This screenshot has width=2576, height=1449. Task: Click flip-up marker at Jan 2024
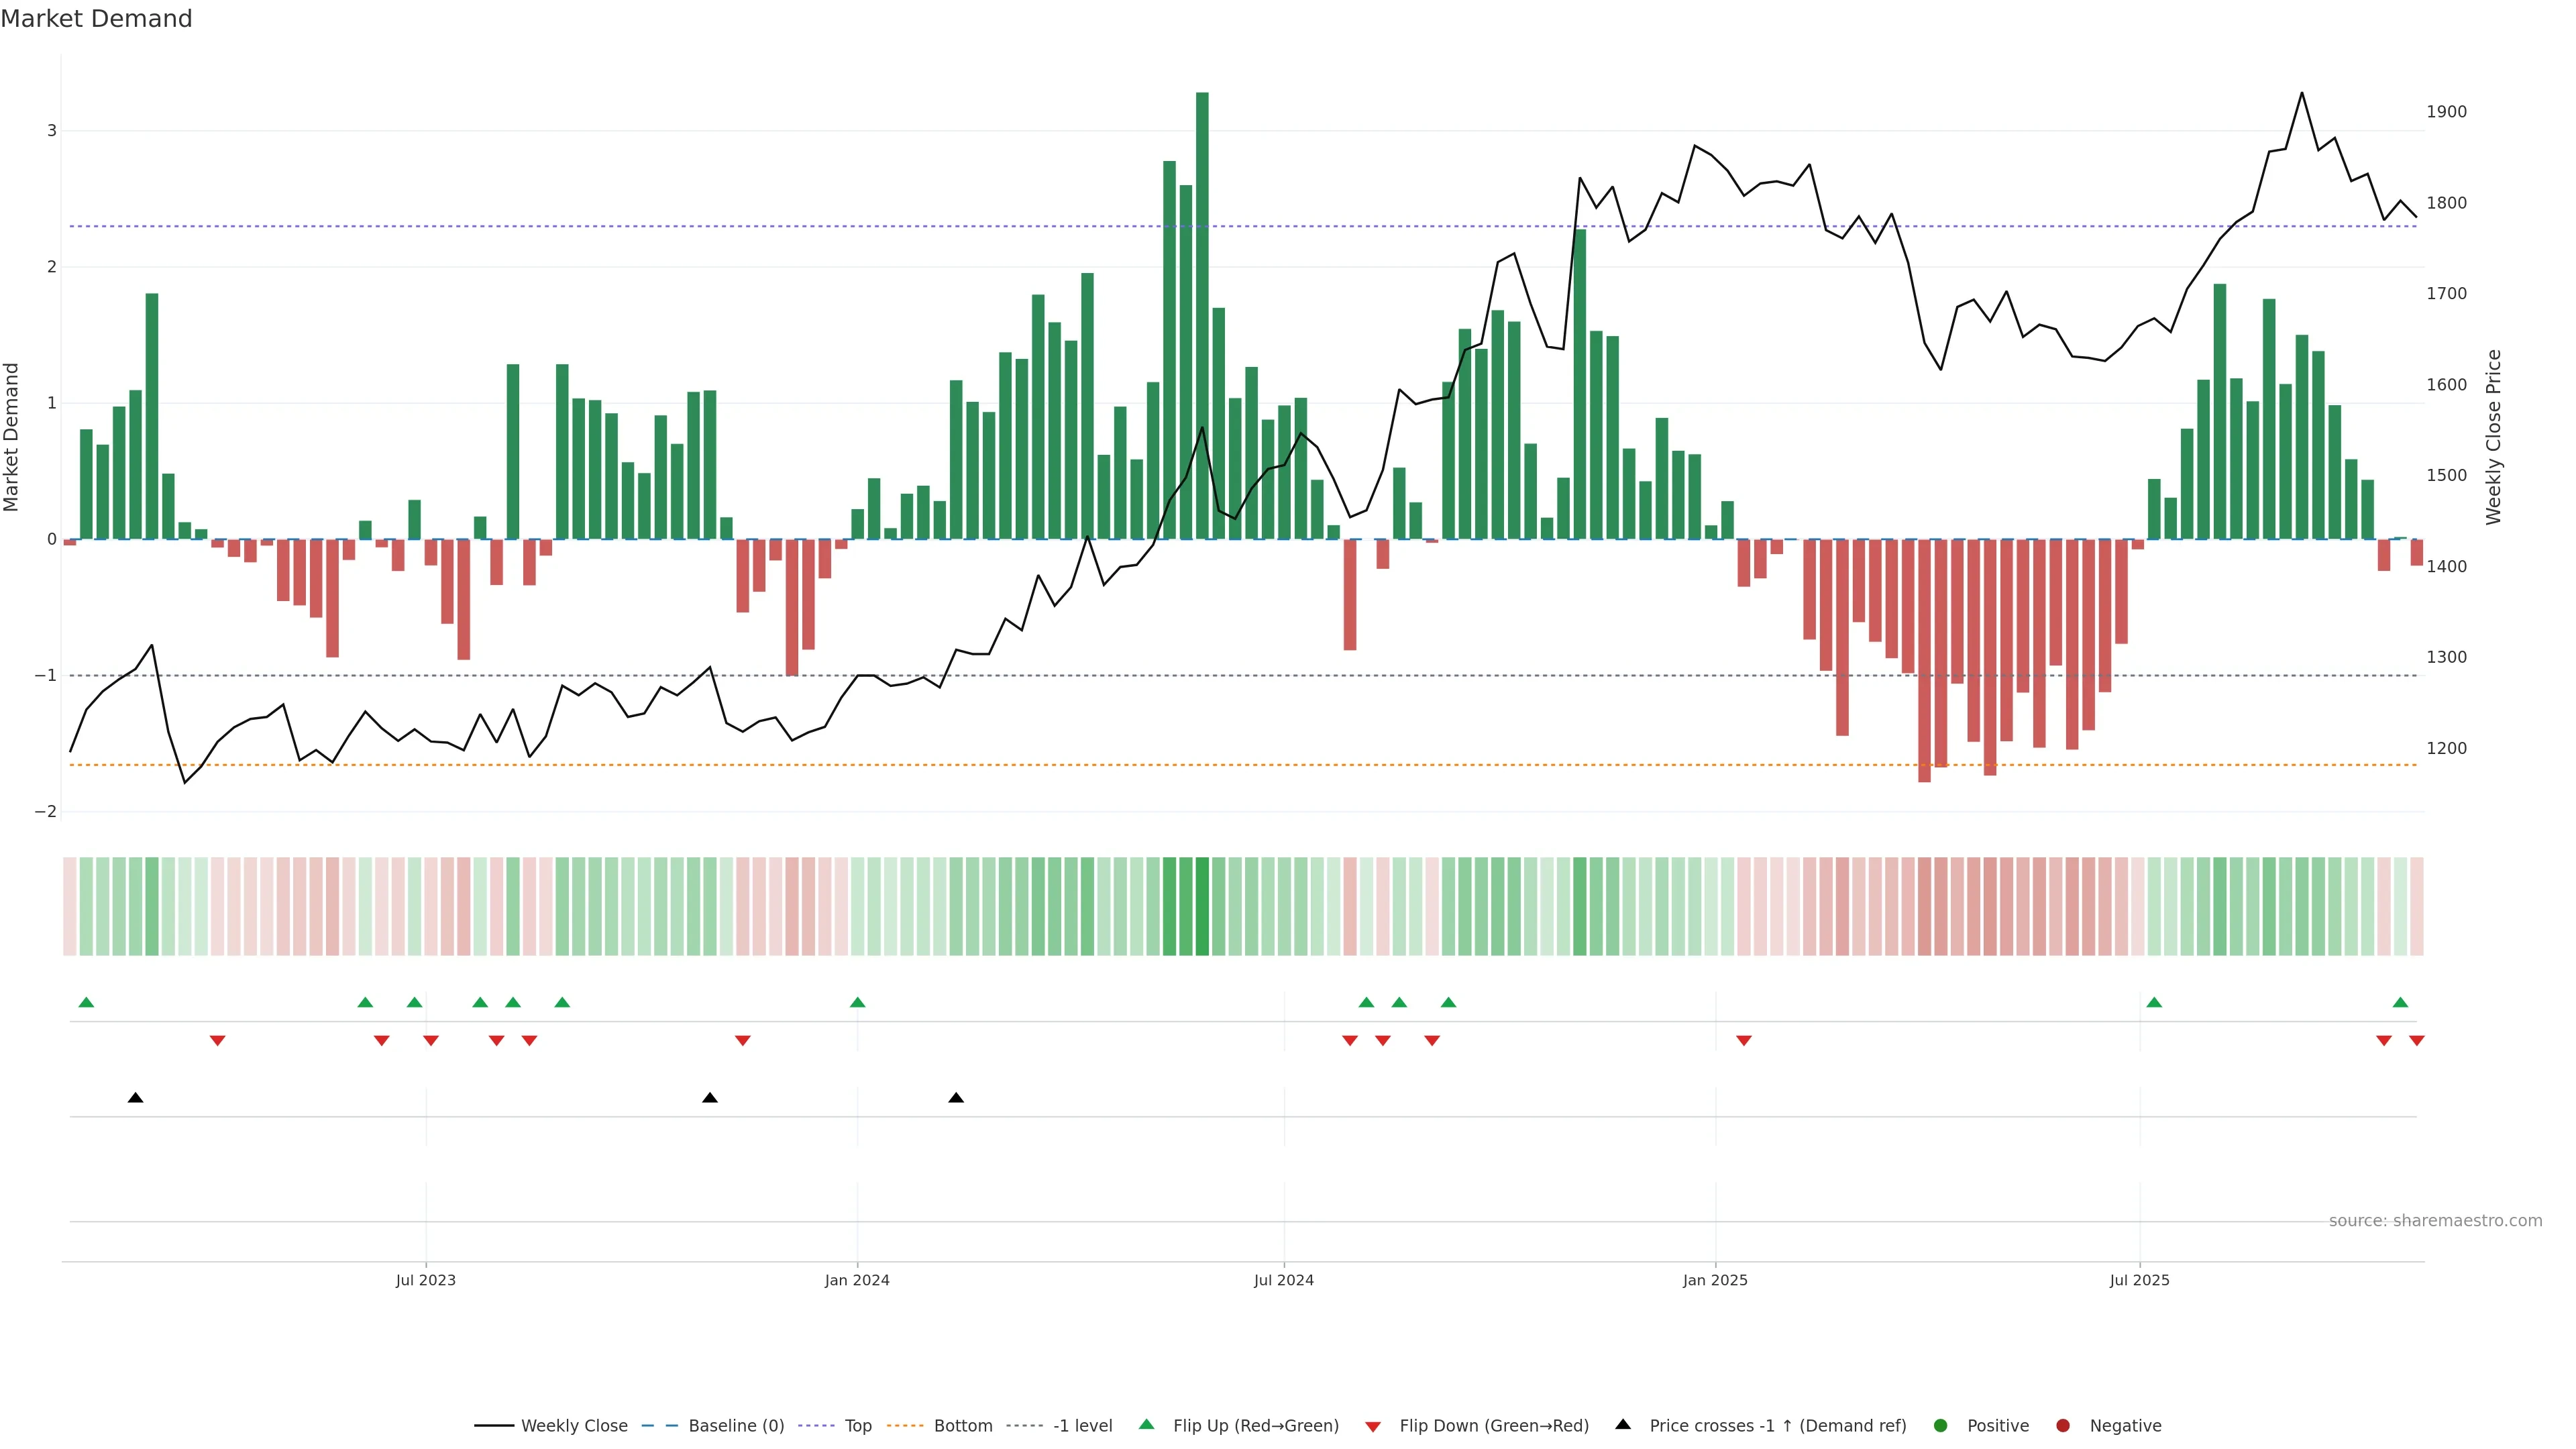coord(857,1002)
